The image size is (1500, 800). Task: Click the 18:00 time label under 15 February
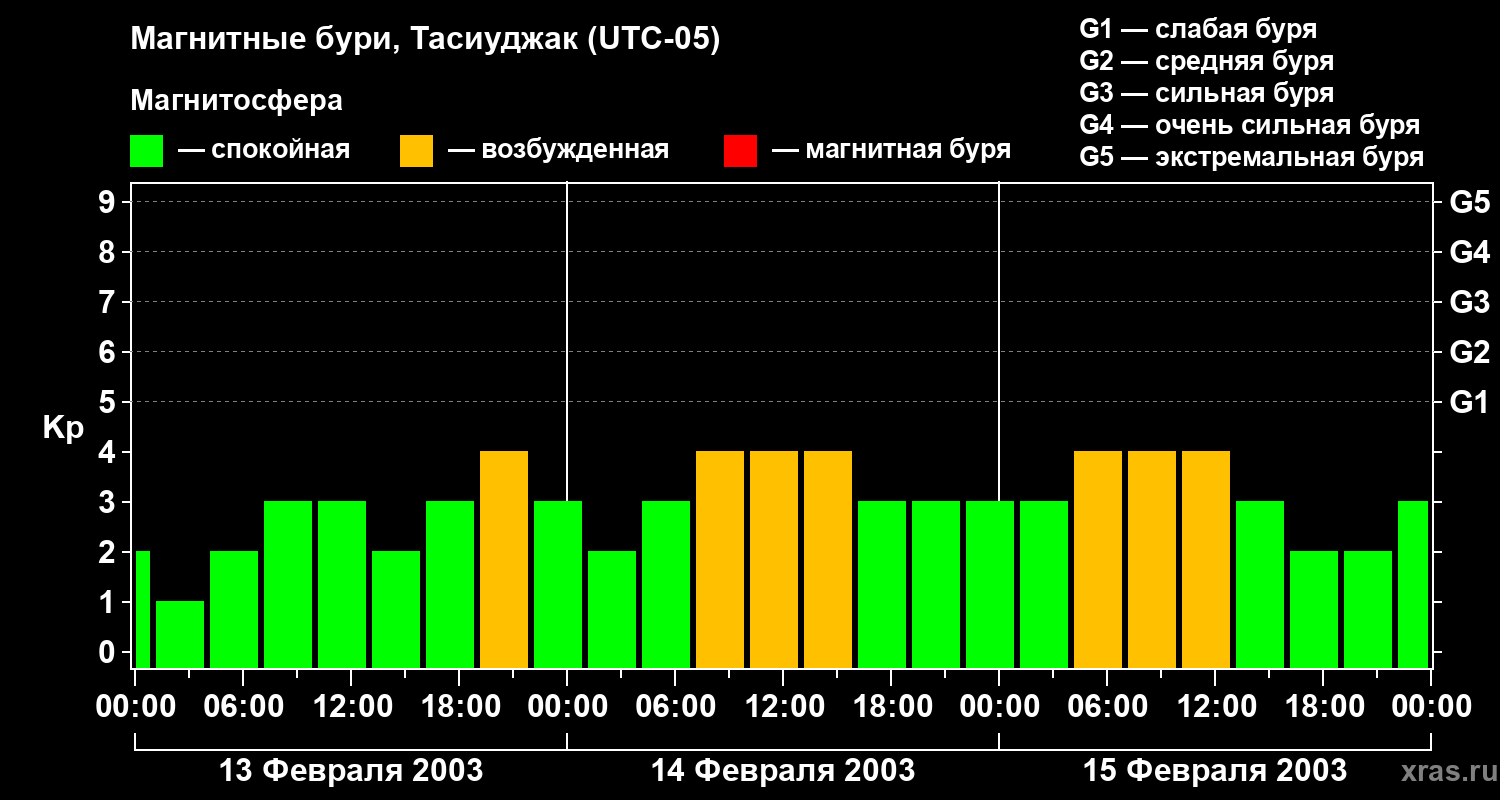[1323, 707]
